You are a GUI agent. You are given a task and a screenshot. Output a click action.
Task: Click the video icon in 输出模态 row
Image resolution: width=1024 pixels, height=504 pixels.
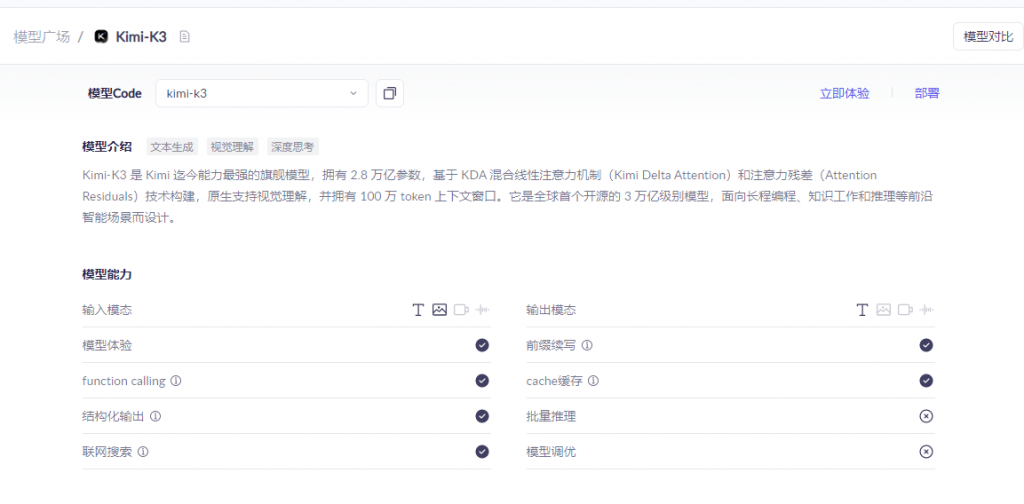[905, 310]
